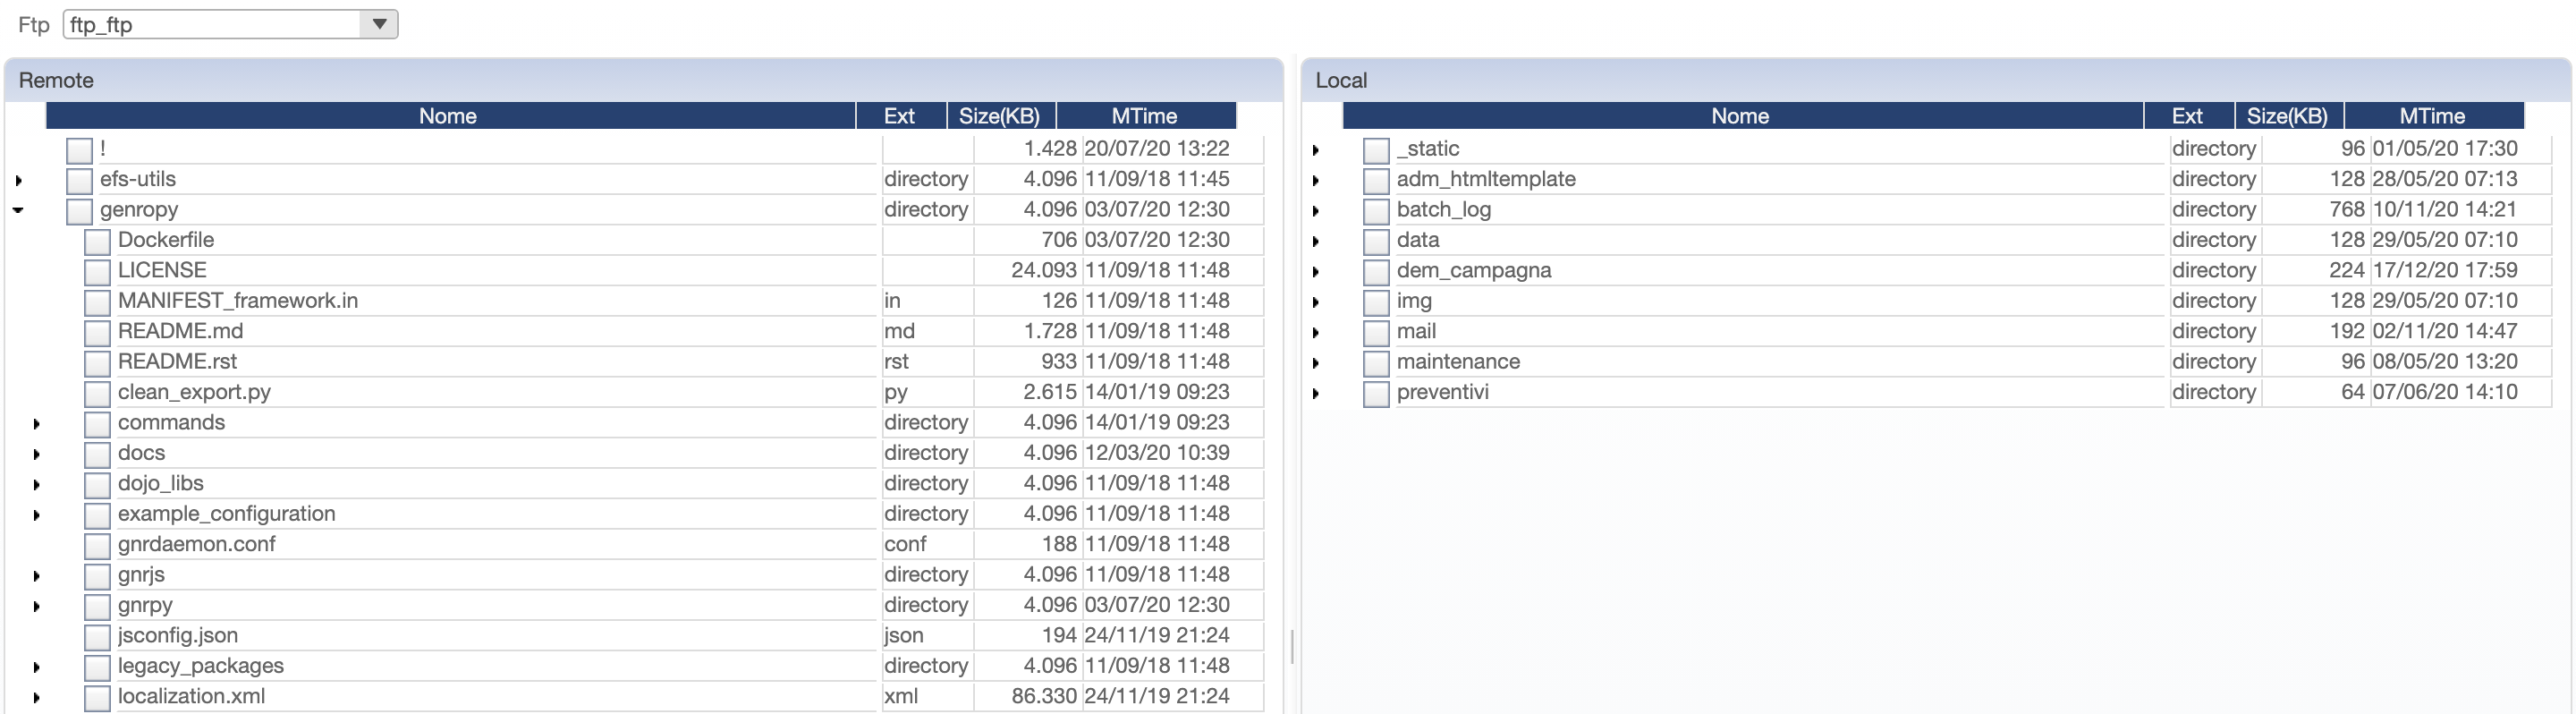Expand local data folder
The width and height of the screenshot is (2576, 714).
pyautogui.click(x=1316, y=241)
